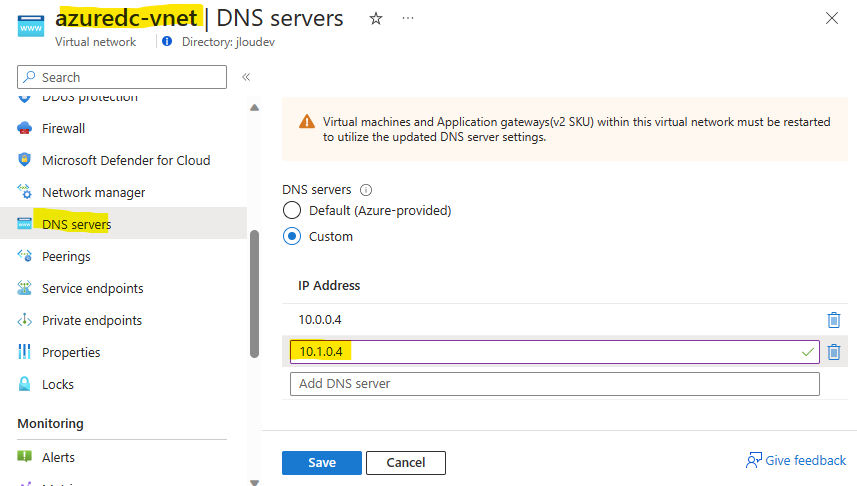Click the DNS servers sidebar icon
857x486 pixels.
click(x=25, y=224)
